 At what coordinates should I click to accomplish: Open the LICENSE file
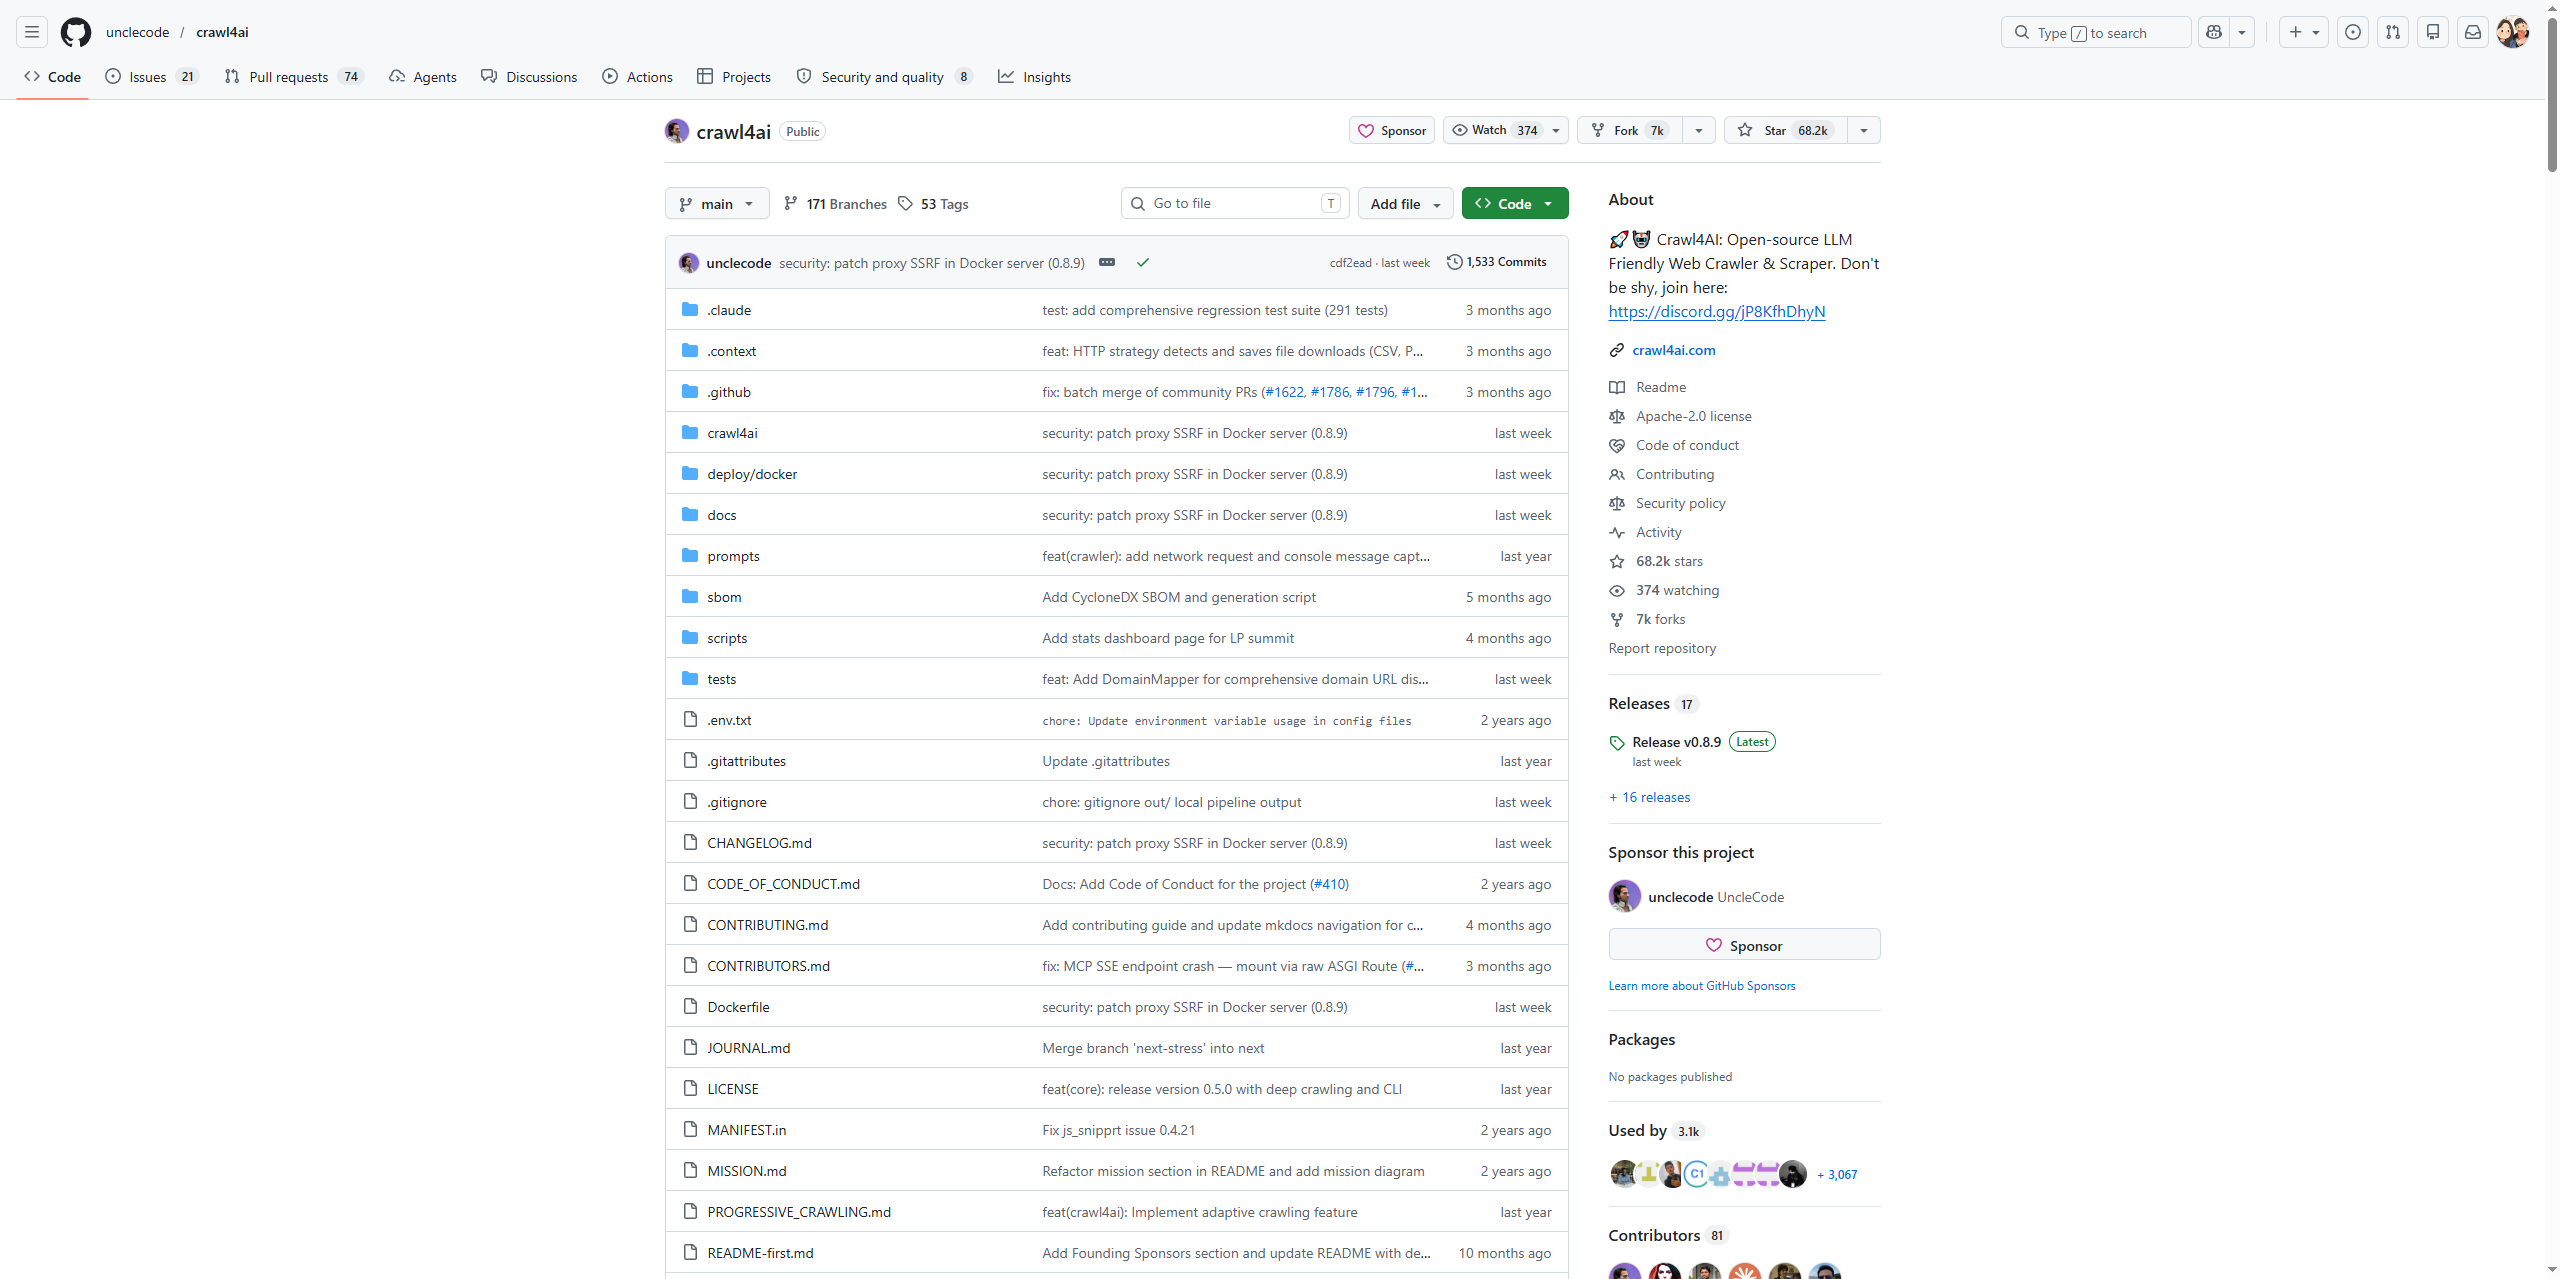point(733,1089)
